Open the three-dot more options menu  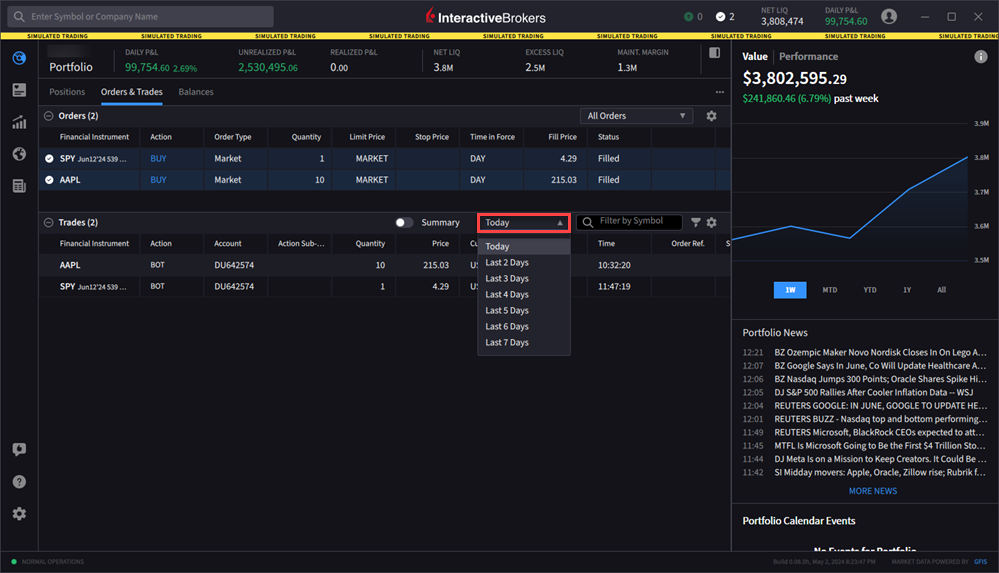(719, 92)
